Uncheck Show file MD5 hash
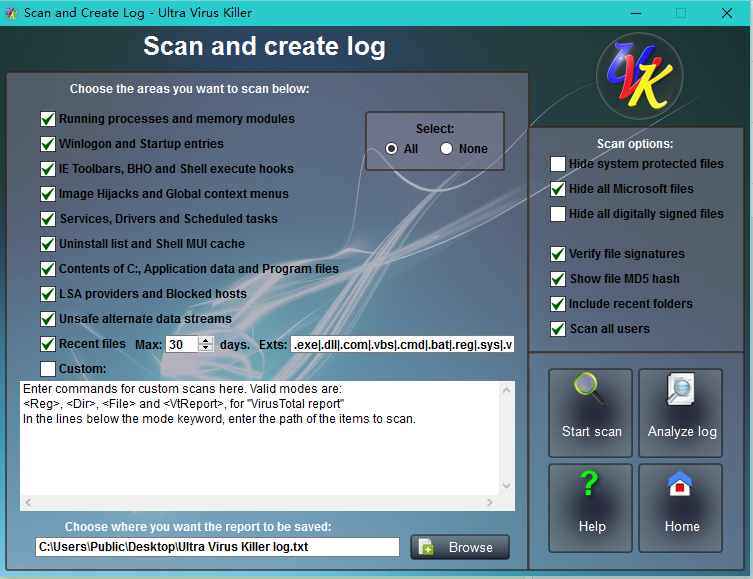The width and height of the screenshot is (753, 579). pyautogui.click(x=558, y=279)
